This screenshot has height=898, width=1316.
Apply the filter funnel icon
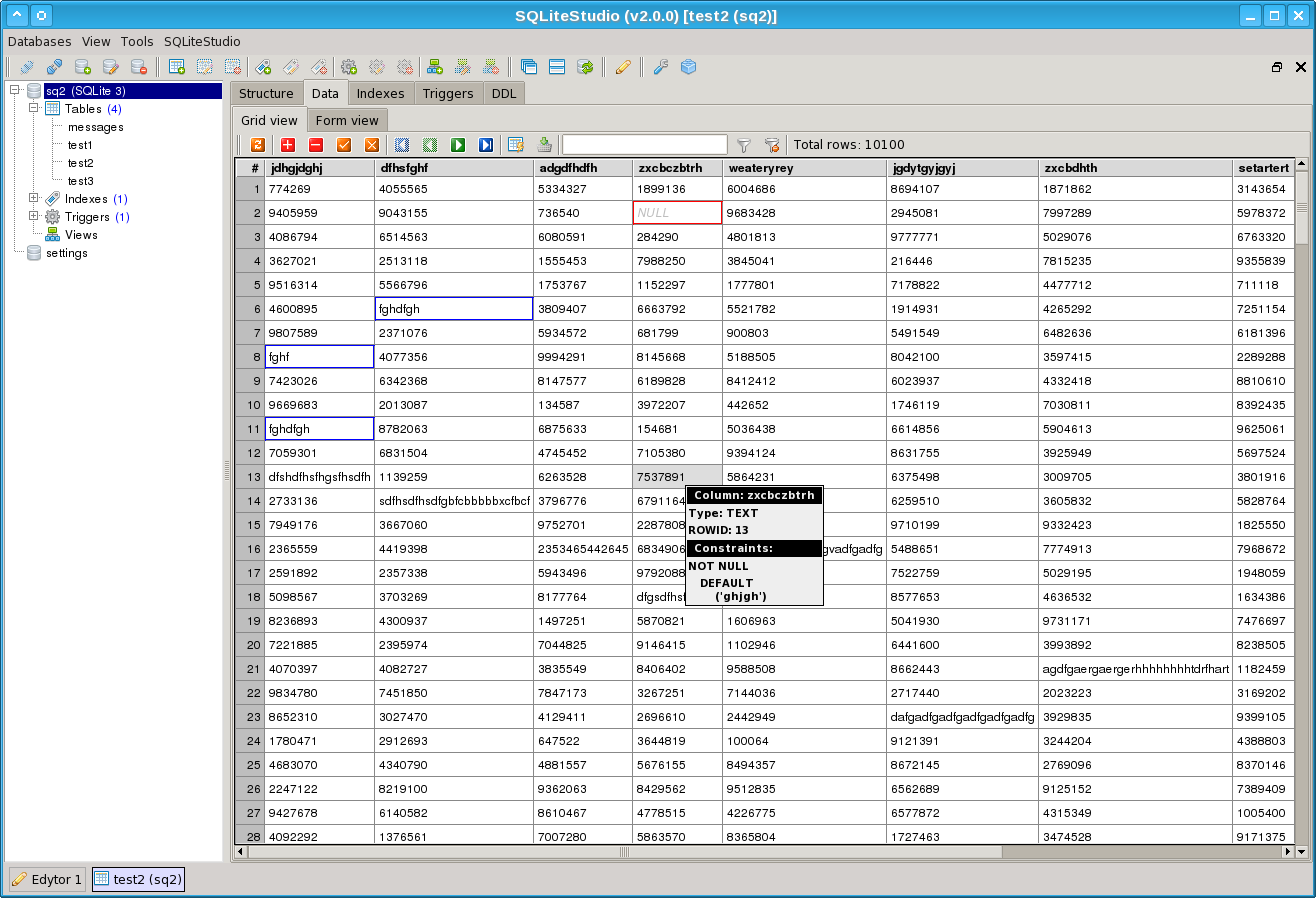coord(743,145)
